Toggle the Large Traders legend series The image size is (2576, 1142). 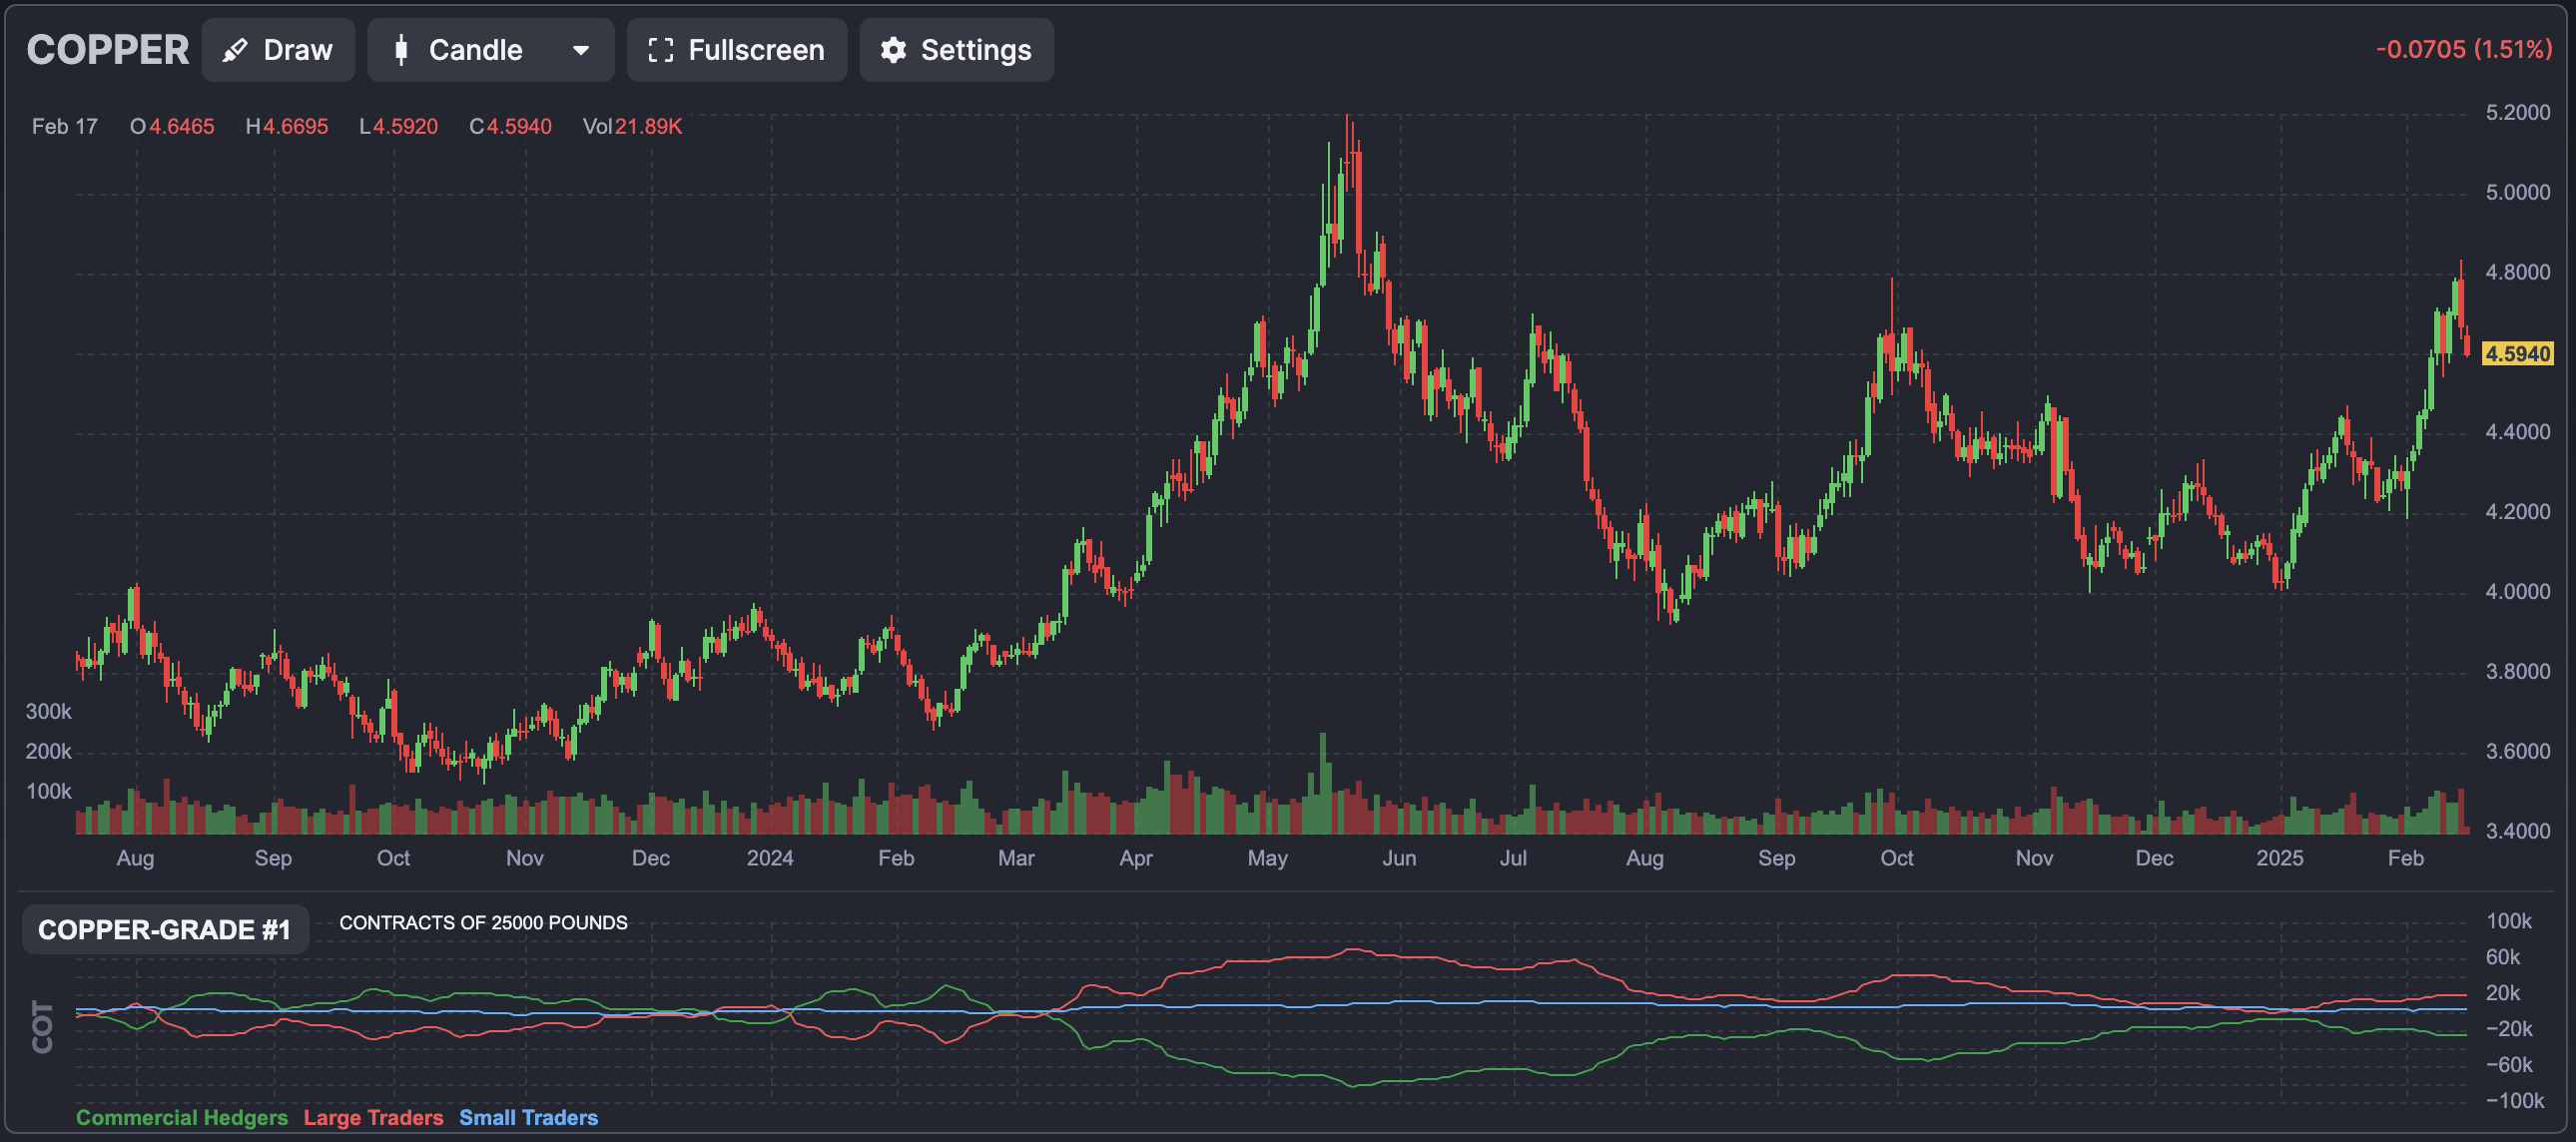(373, 1117)
